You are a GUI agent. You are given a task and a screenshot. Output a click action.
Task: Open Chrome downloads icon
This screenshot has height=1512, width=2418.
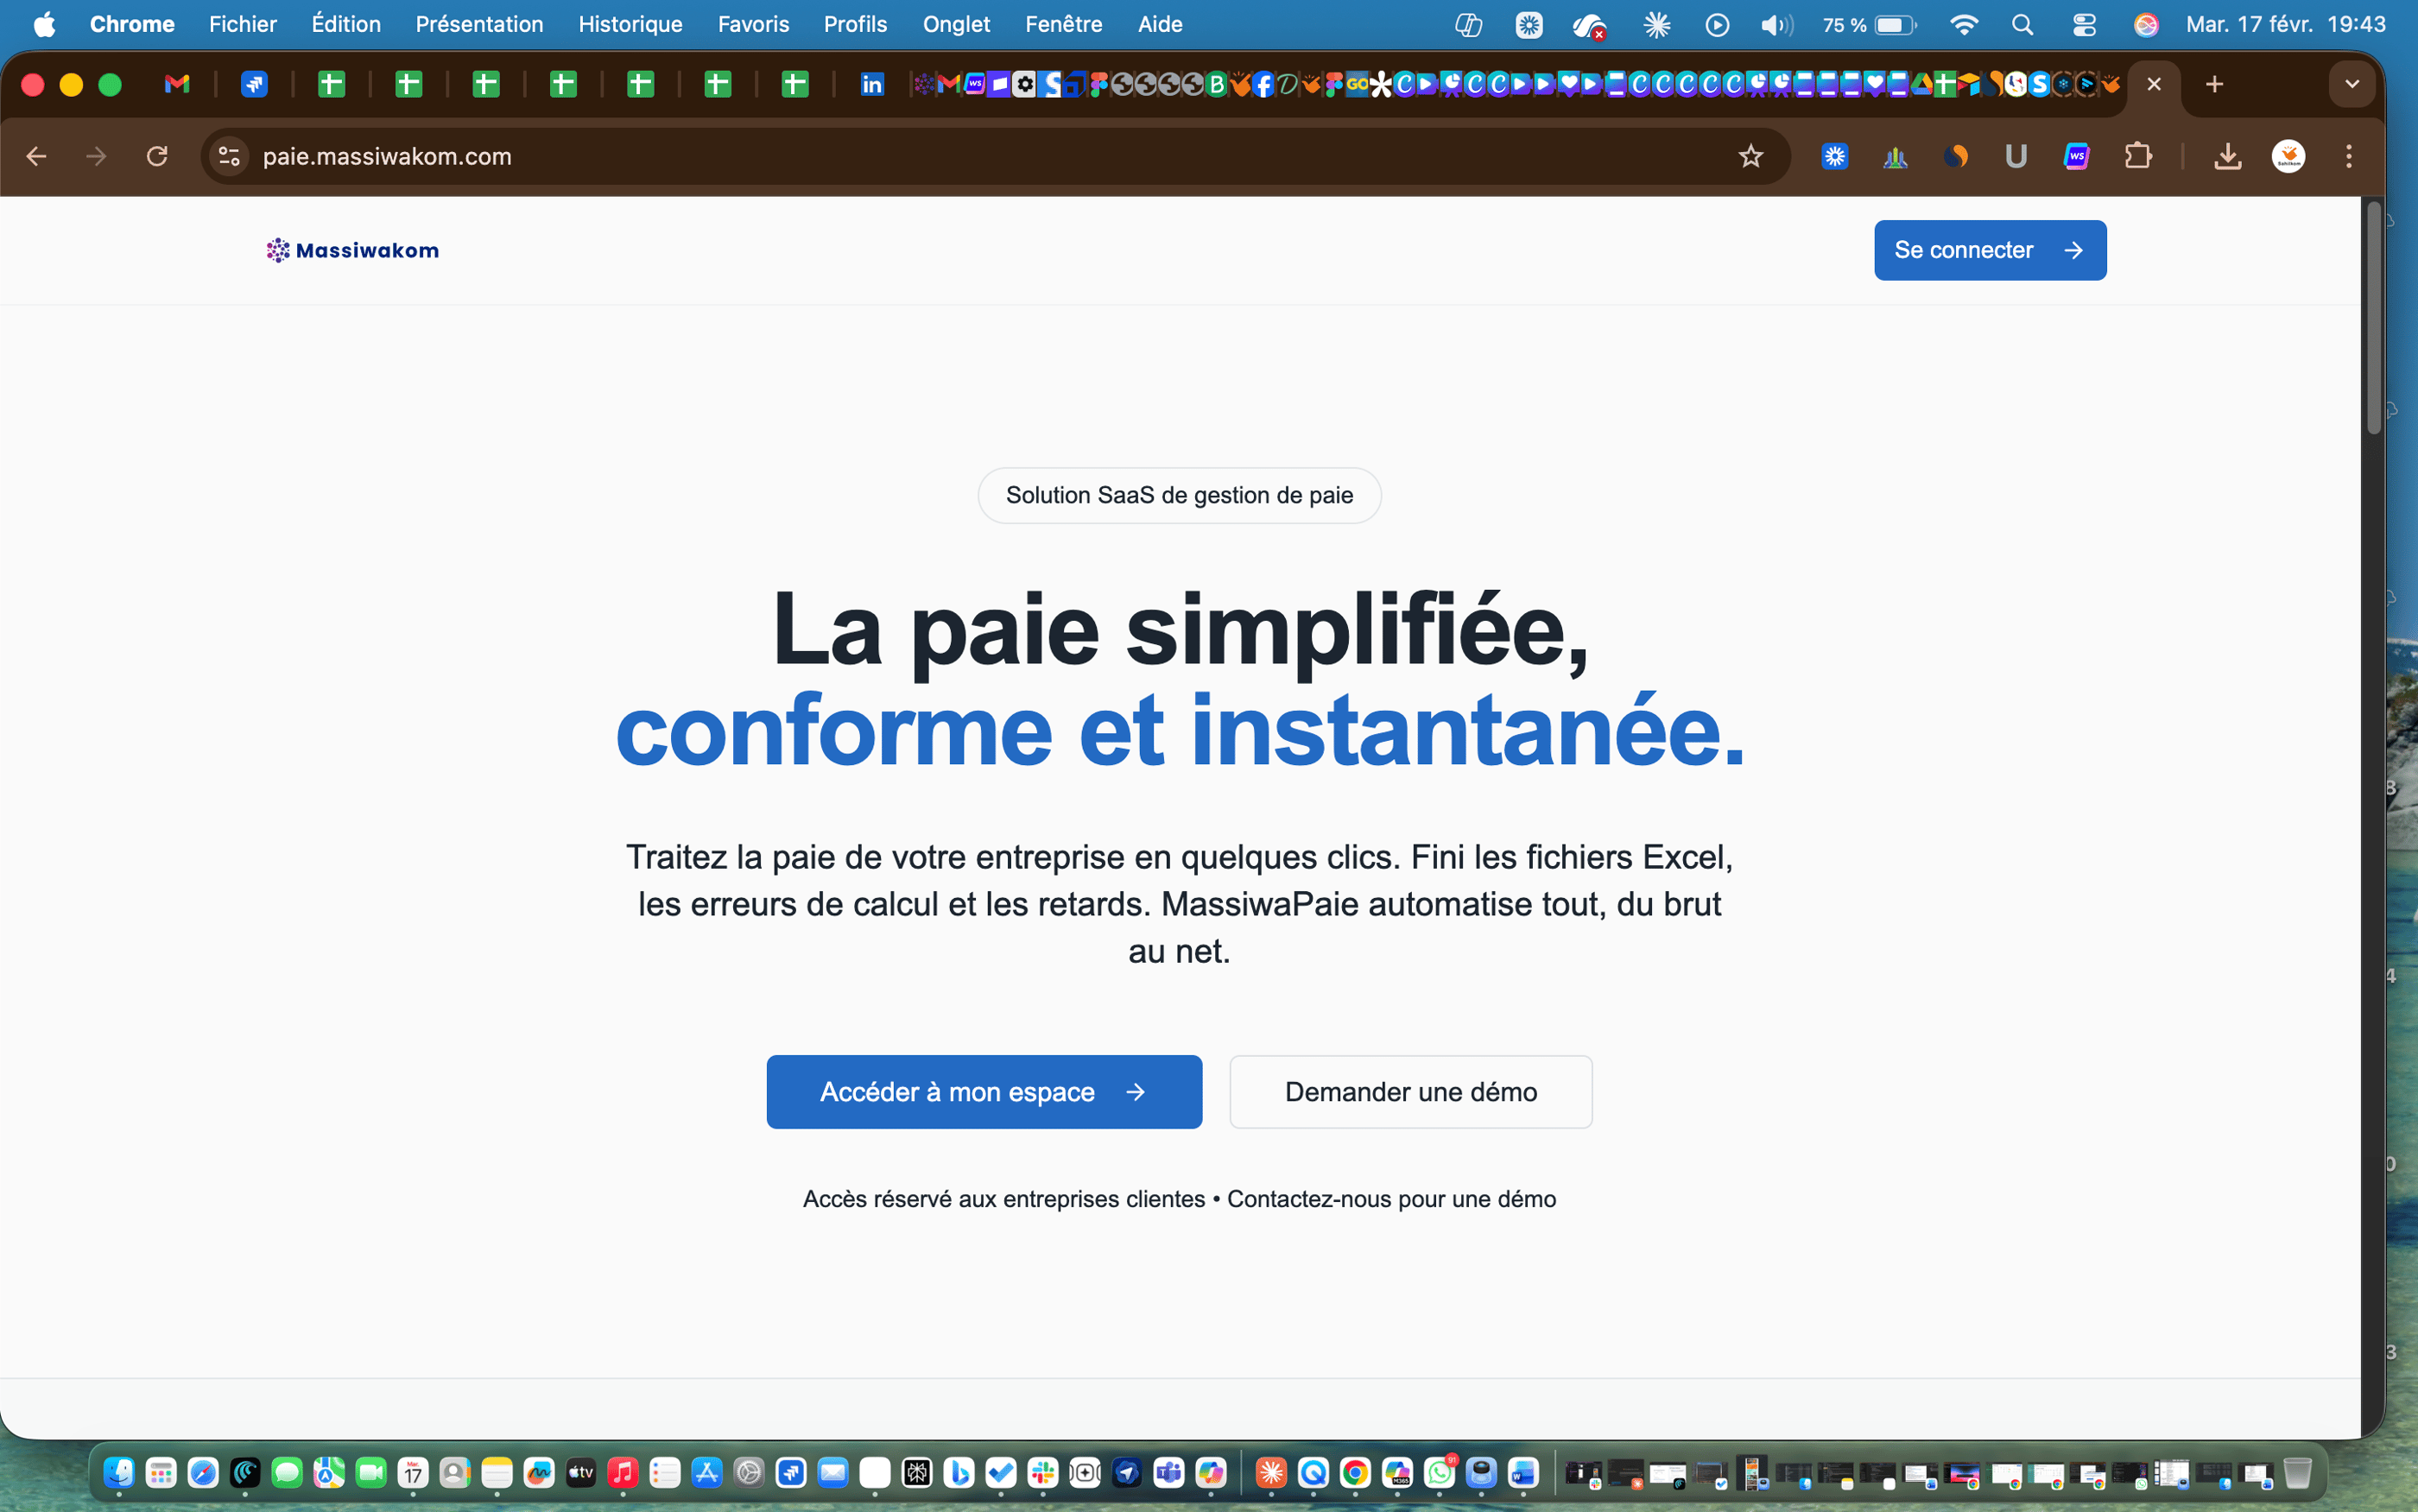(2227, 156)
